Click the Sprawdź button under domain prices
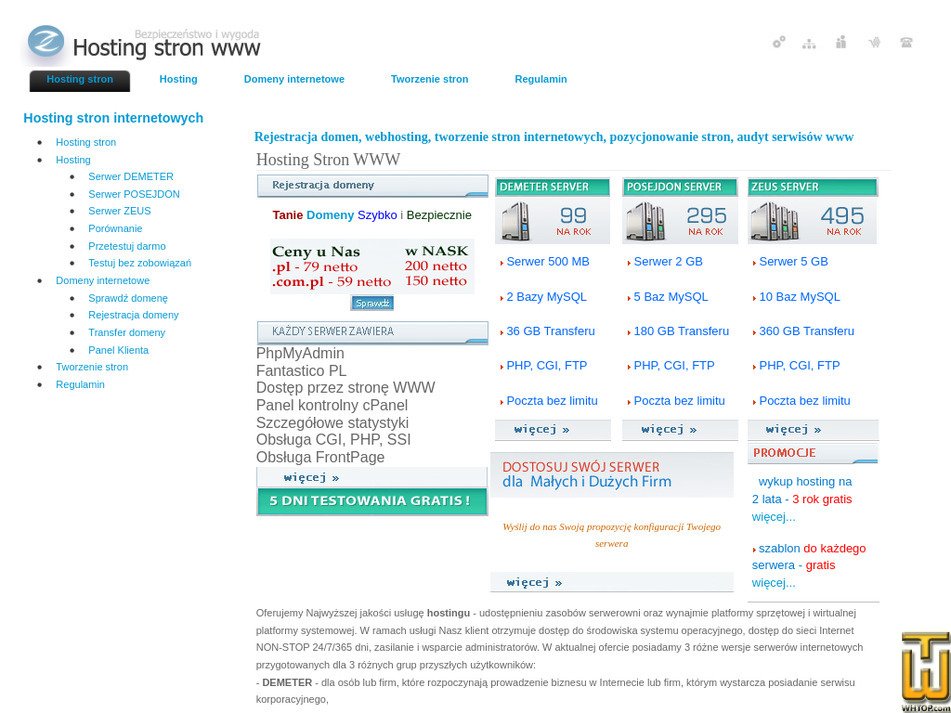This screenshot has height=713, width=951. point(372,302)
